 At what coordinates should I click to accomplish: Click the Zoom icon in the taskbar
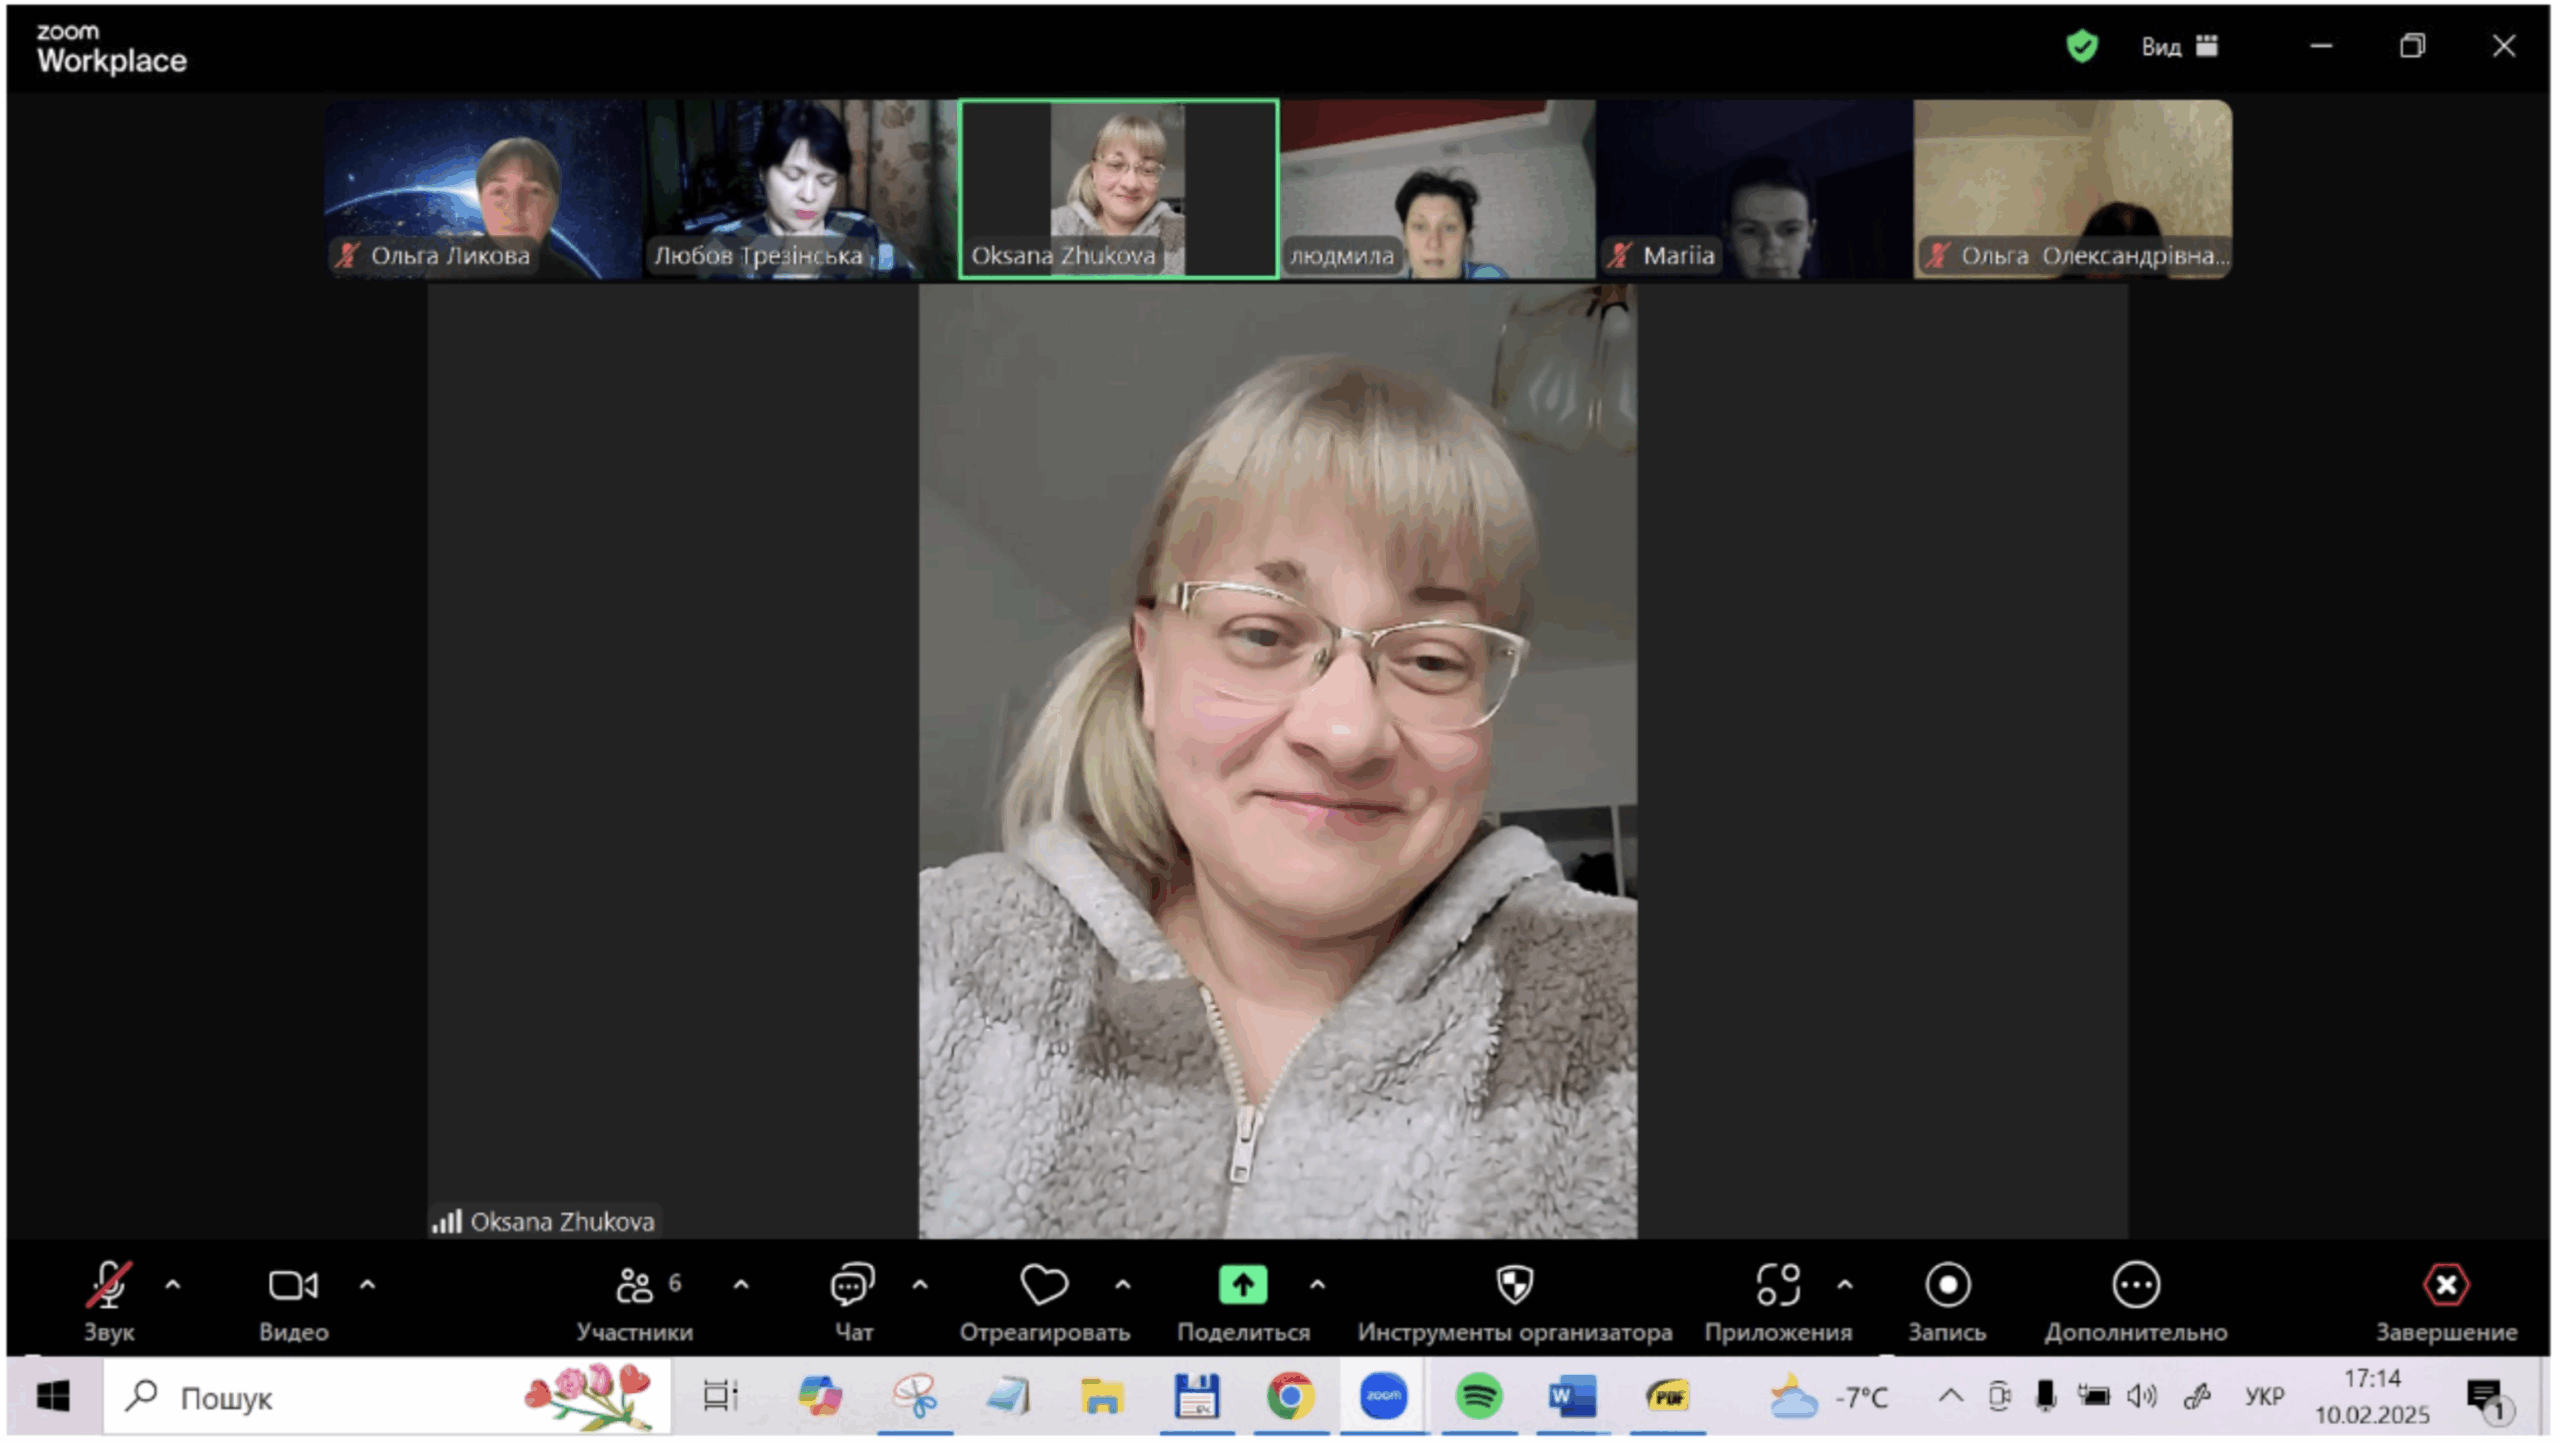(1384, 1398)
